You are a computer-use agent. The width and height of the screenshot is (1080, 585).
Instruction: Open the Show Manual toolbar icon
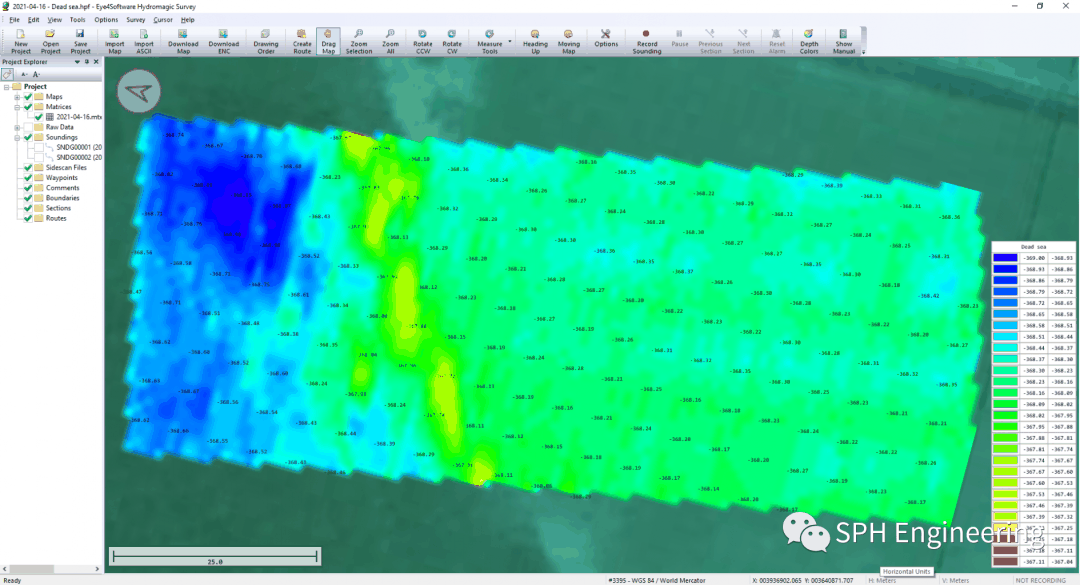pyautogui.click(x=844, y=40)
